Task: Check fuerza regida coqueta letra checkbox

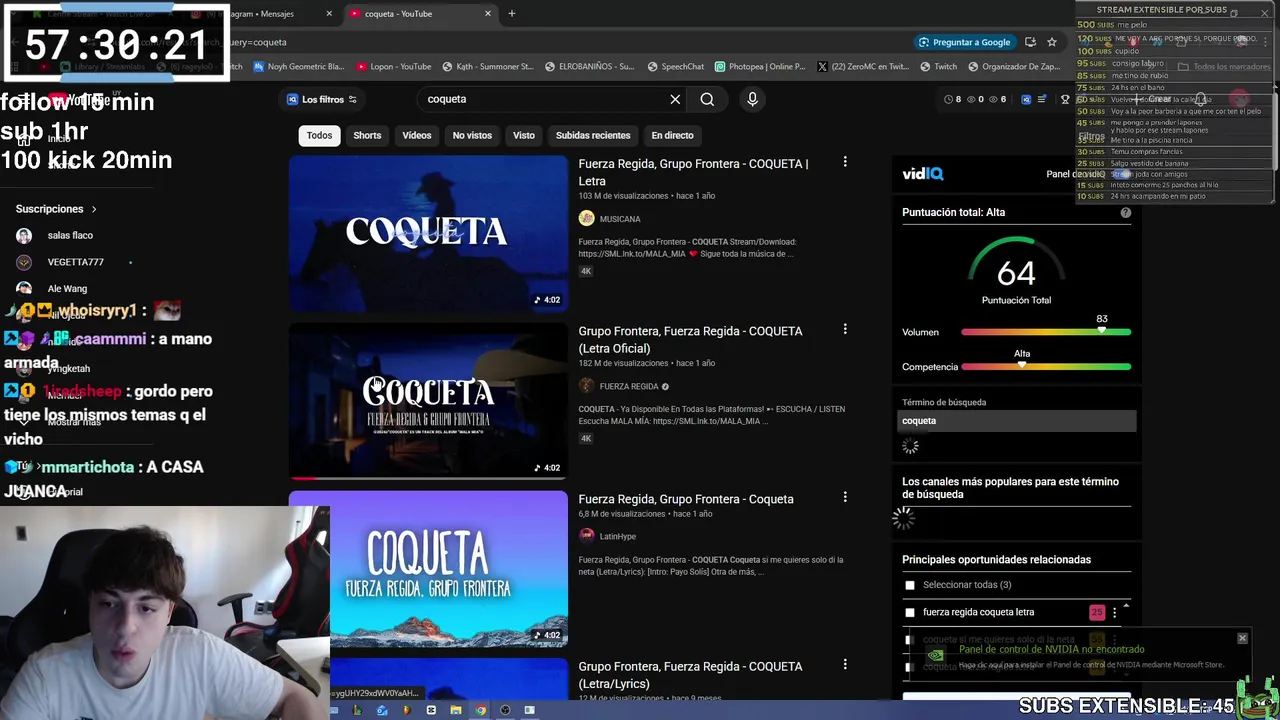Action: coord(910,612)
